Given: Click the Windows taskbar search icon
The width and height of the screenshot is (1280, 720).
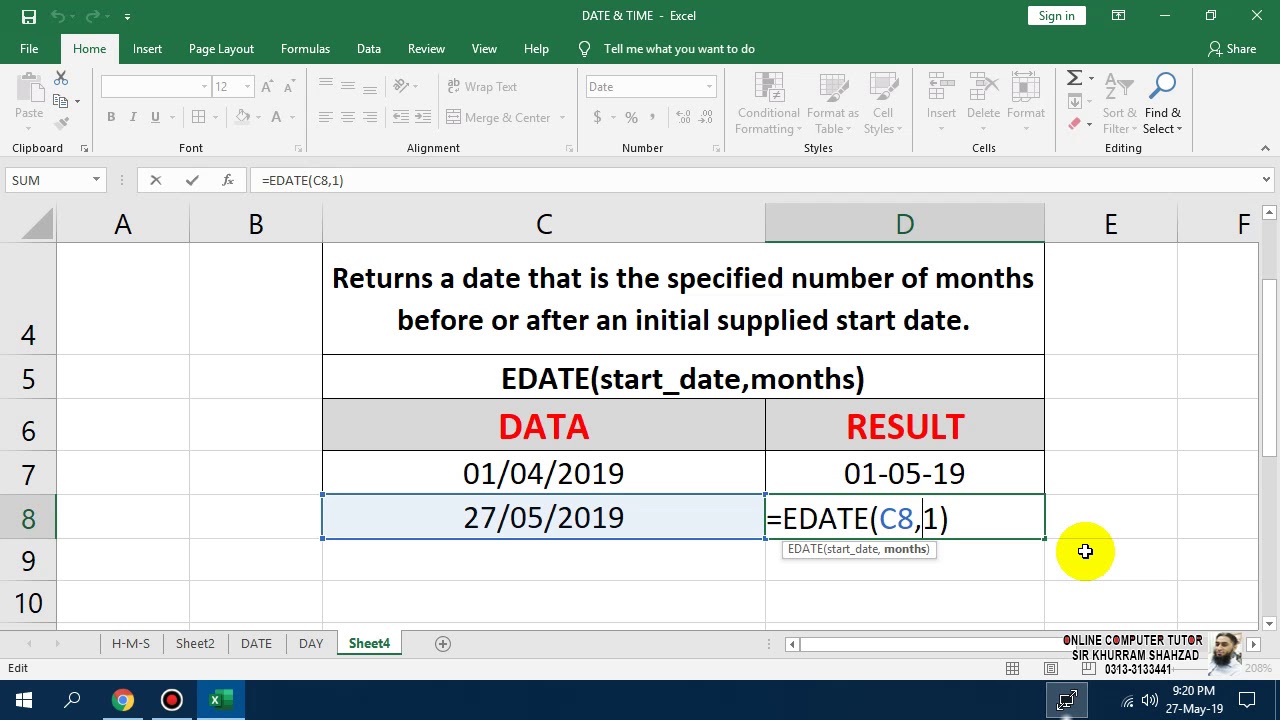Looking at the screenshot, I should (72, 700).
